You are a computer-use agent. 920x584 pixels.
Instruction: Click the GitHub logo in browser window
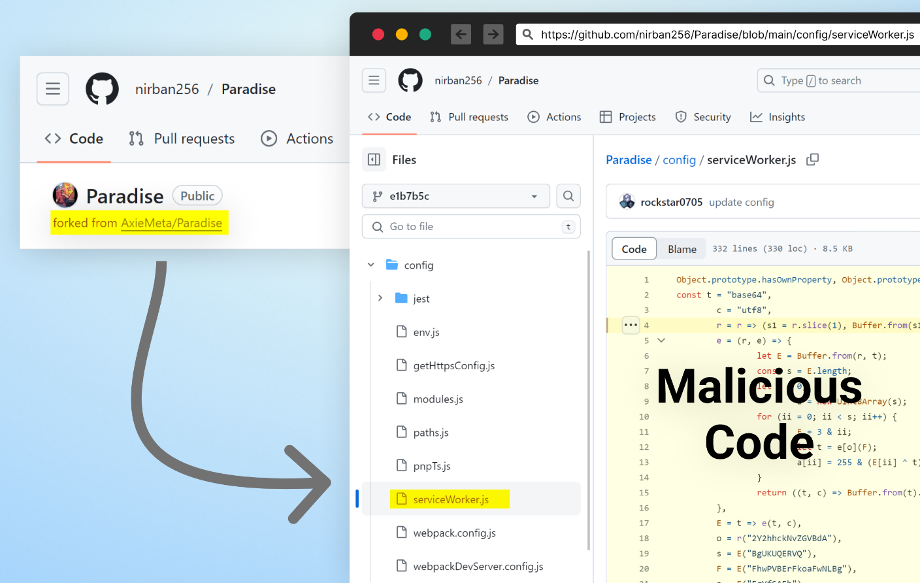pos(410,80)
